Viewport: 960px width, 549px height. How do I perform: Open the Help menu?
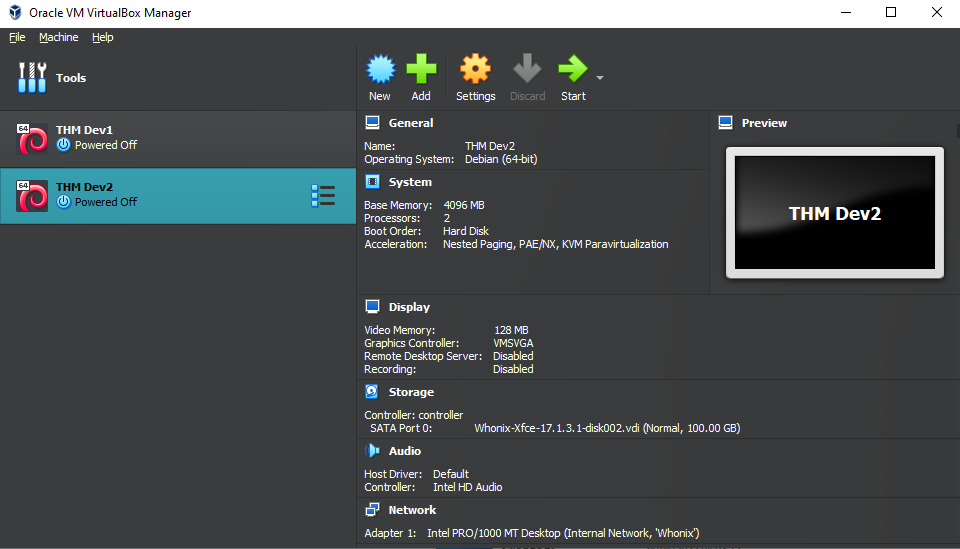(x=103, y=37)
